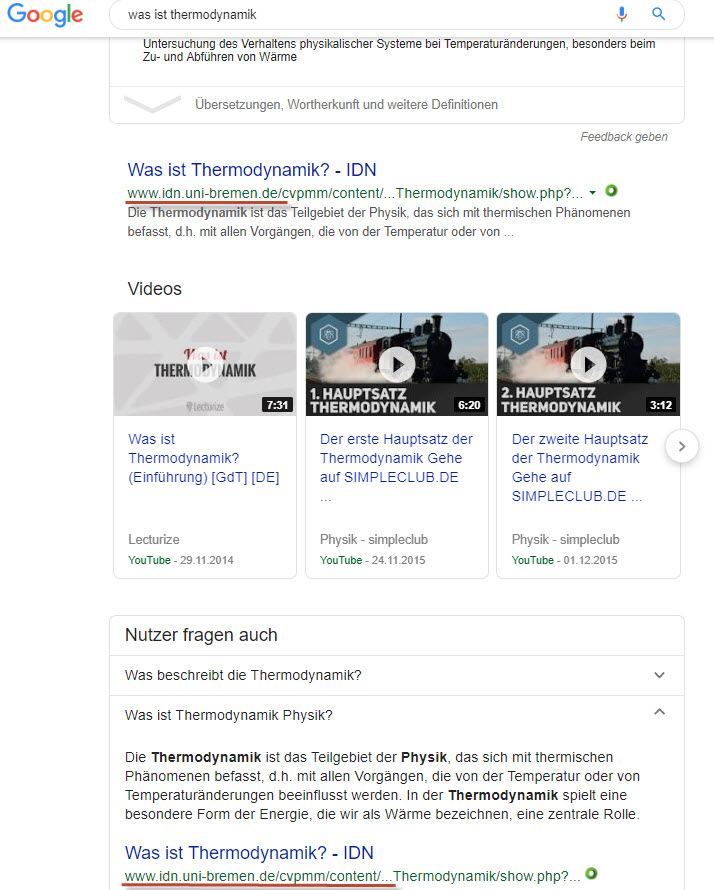Click the 3:12 duration badge
Image resolution: width=714 pixels, height=890 pixels.
click(x=661, y=405)
